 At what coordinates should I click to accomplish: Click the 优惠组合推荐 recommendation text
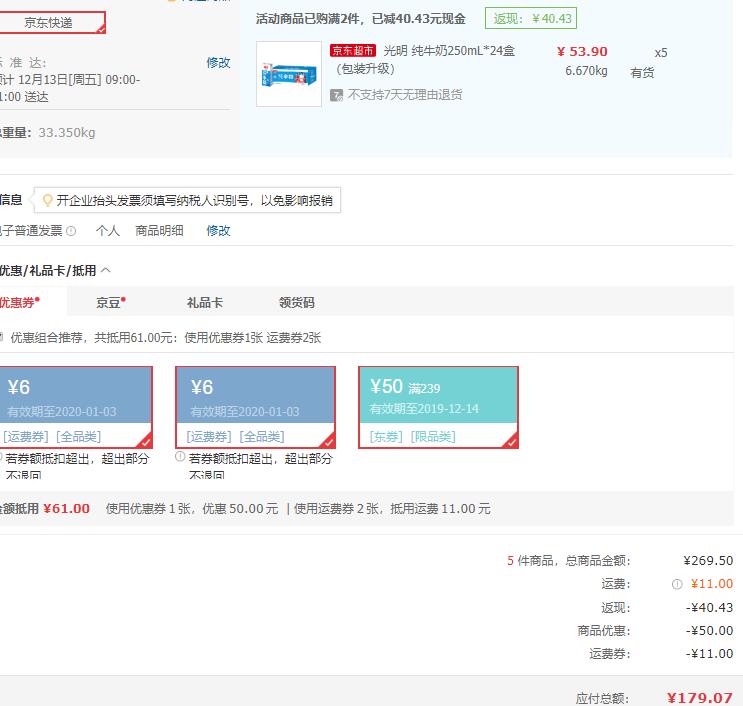pyautogui.click(x=166, y=338)
